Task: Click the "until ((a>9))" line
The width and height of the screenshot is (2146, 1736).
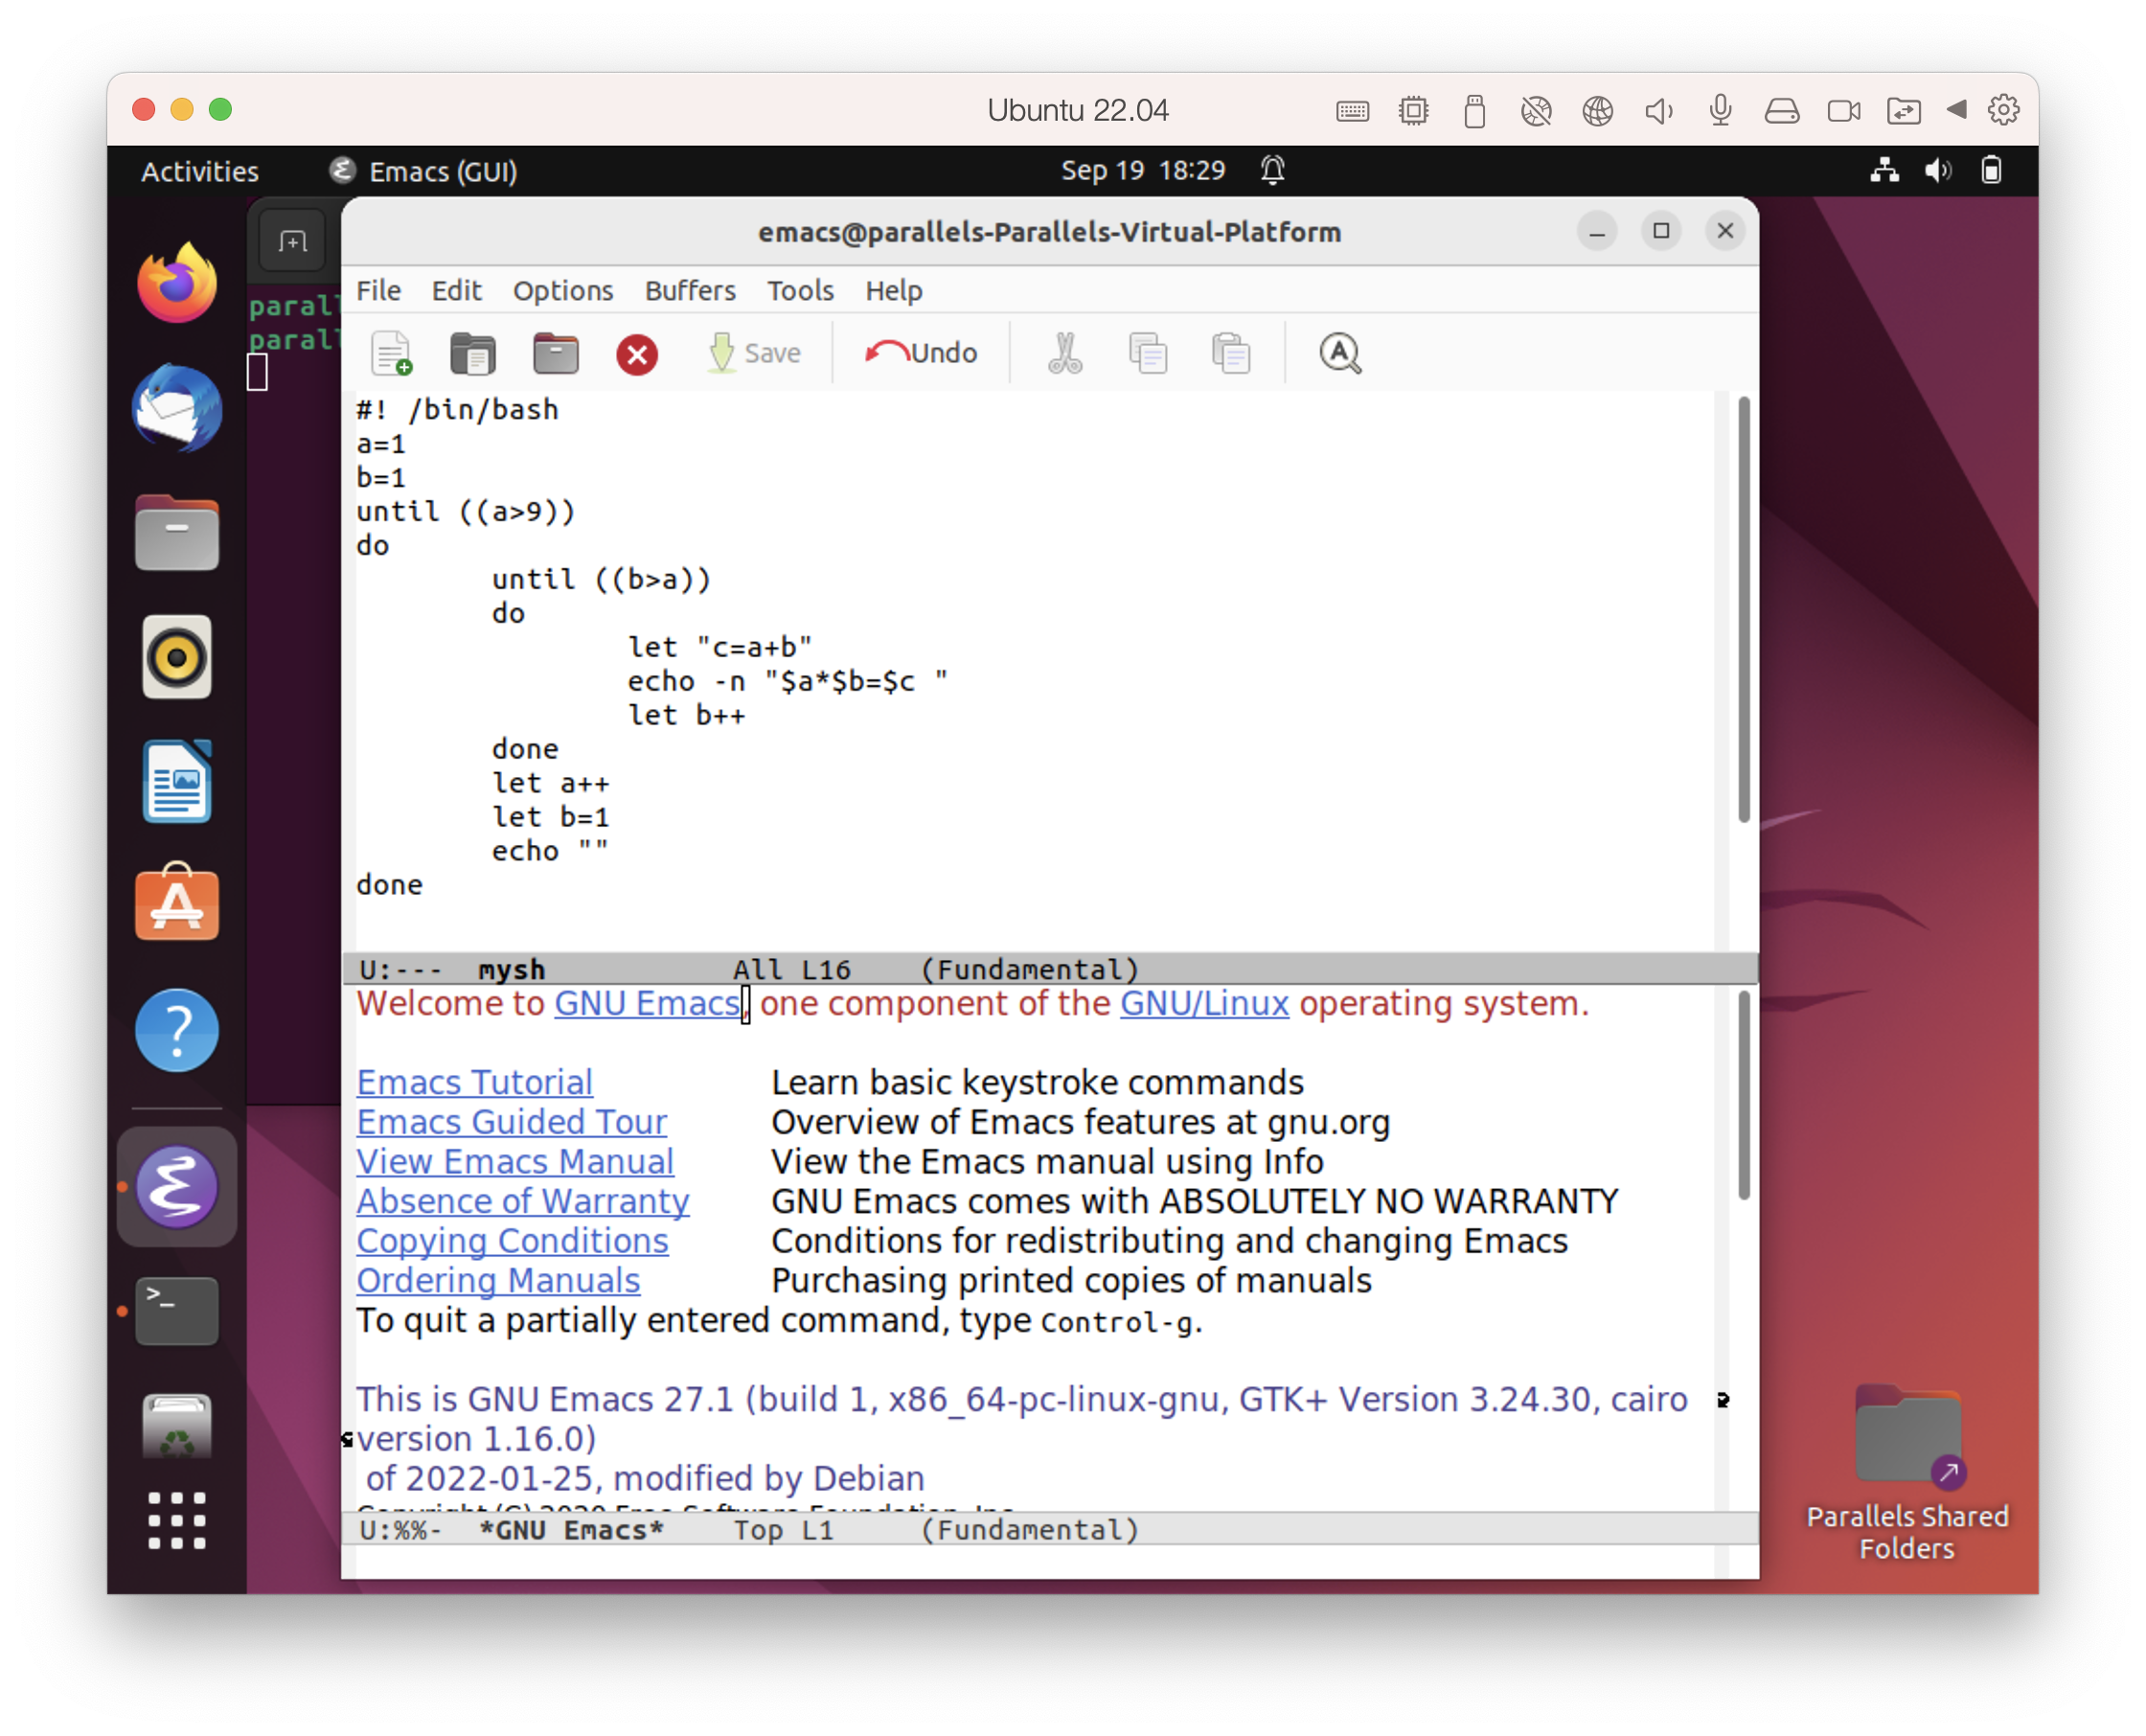Action: click(x=465, y=512)
